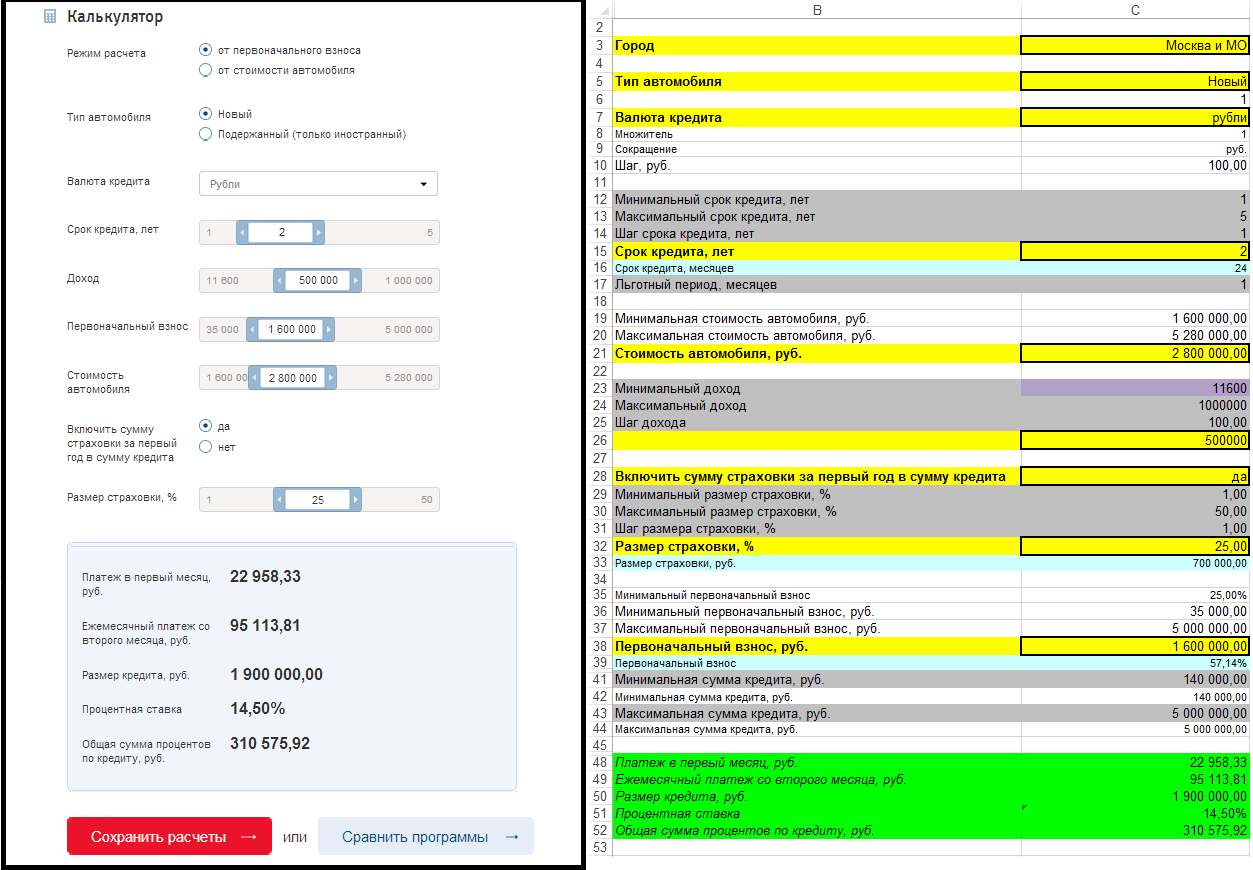Decrease income with left arrow on Доход slider
This screenshot has width=1253, height=870.
pos(279,281)
